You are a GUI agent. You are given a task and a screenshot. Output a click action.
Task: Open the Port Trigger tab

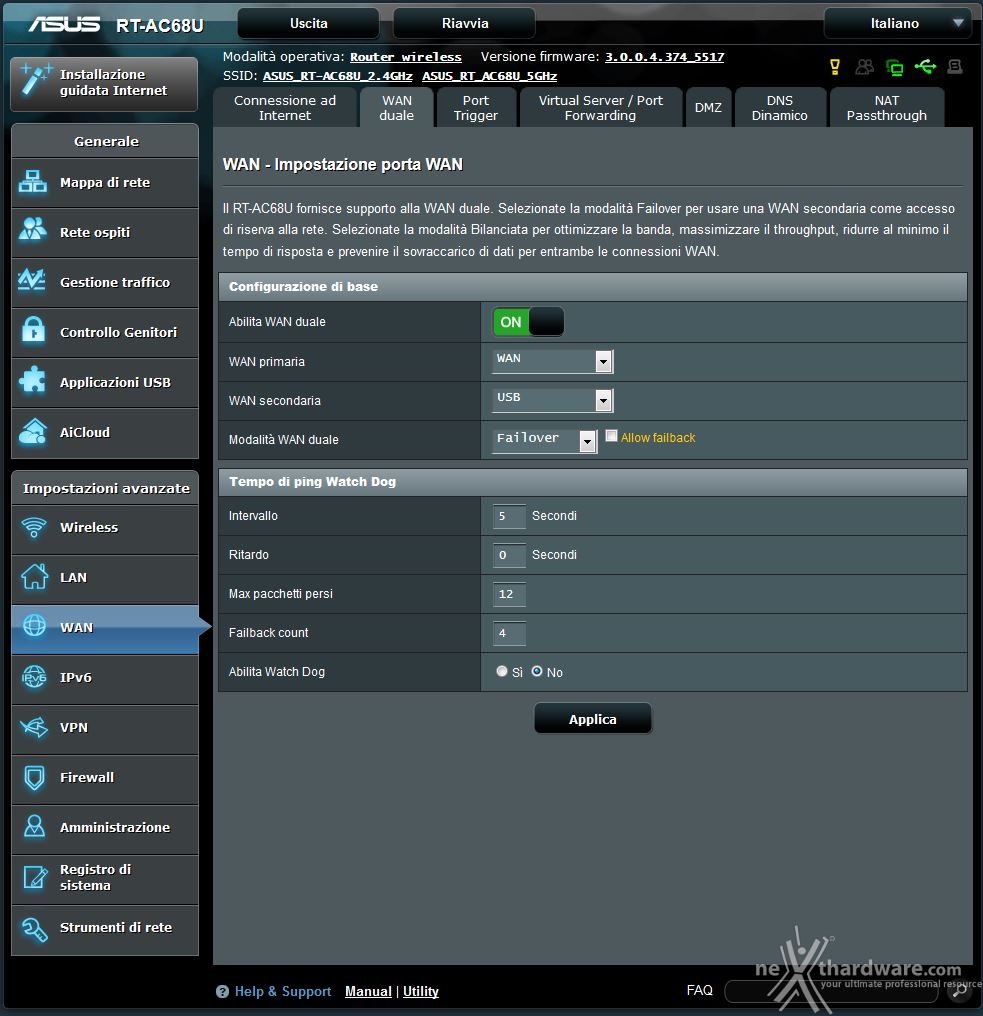(476, 108)
